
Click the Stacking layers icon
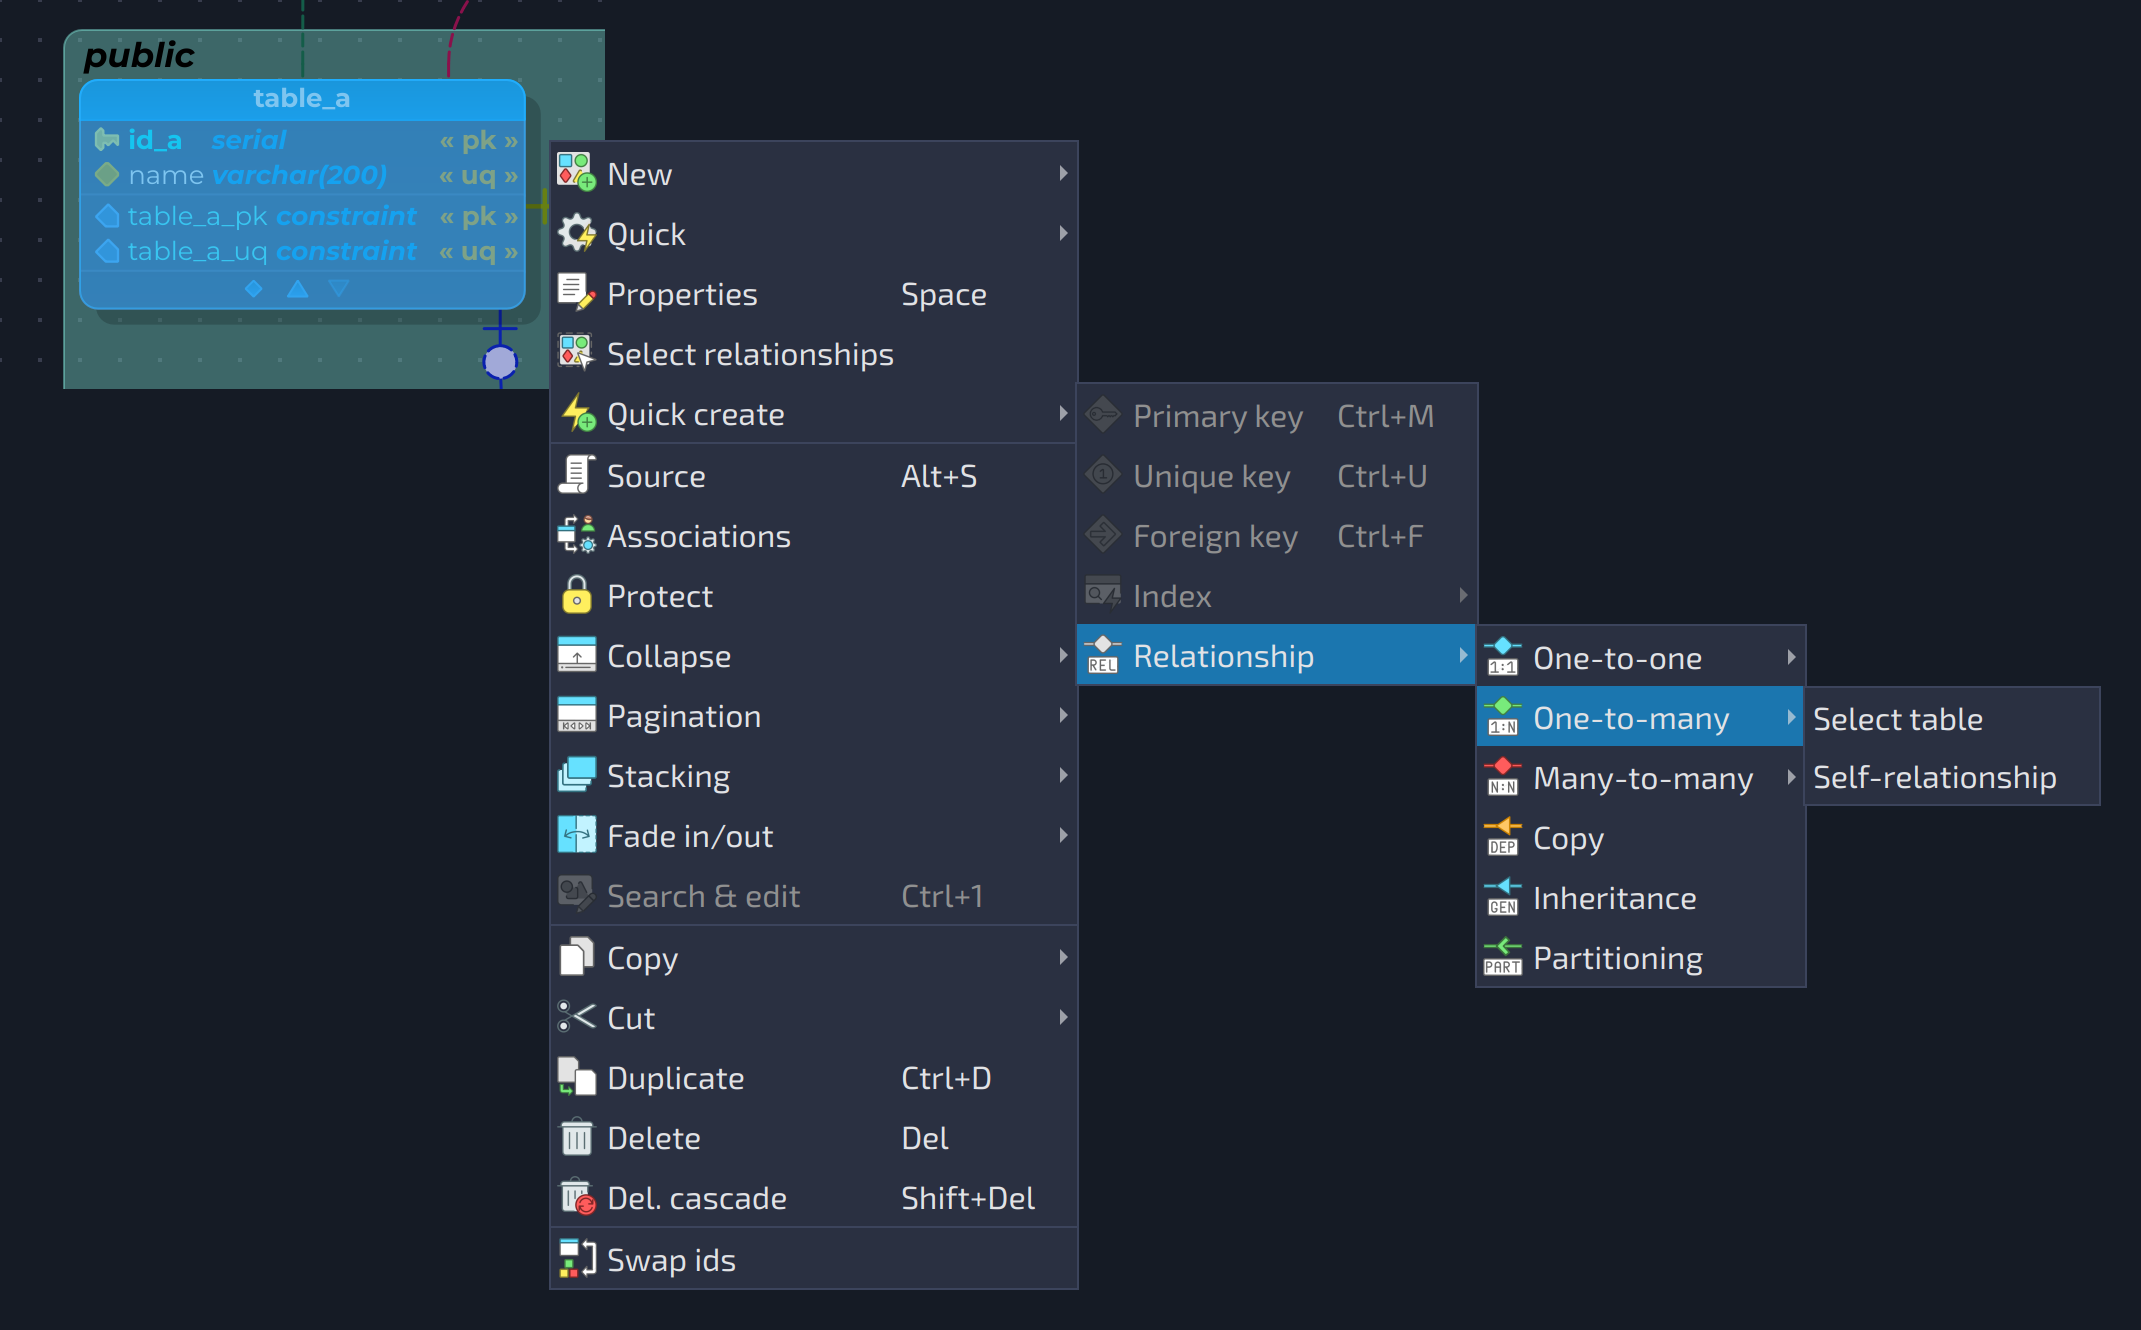(x=577, y=775)
